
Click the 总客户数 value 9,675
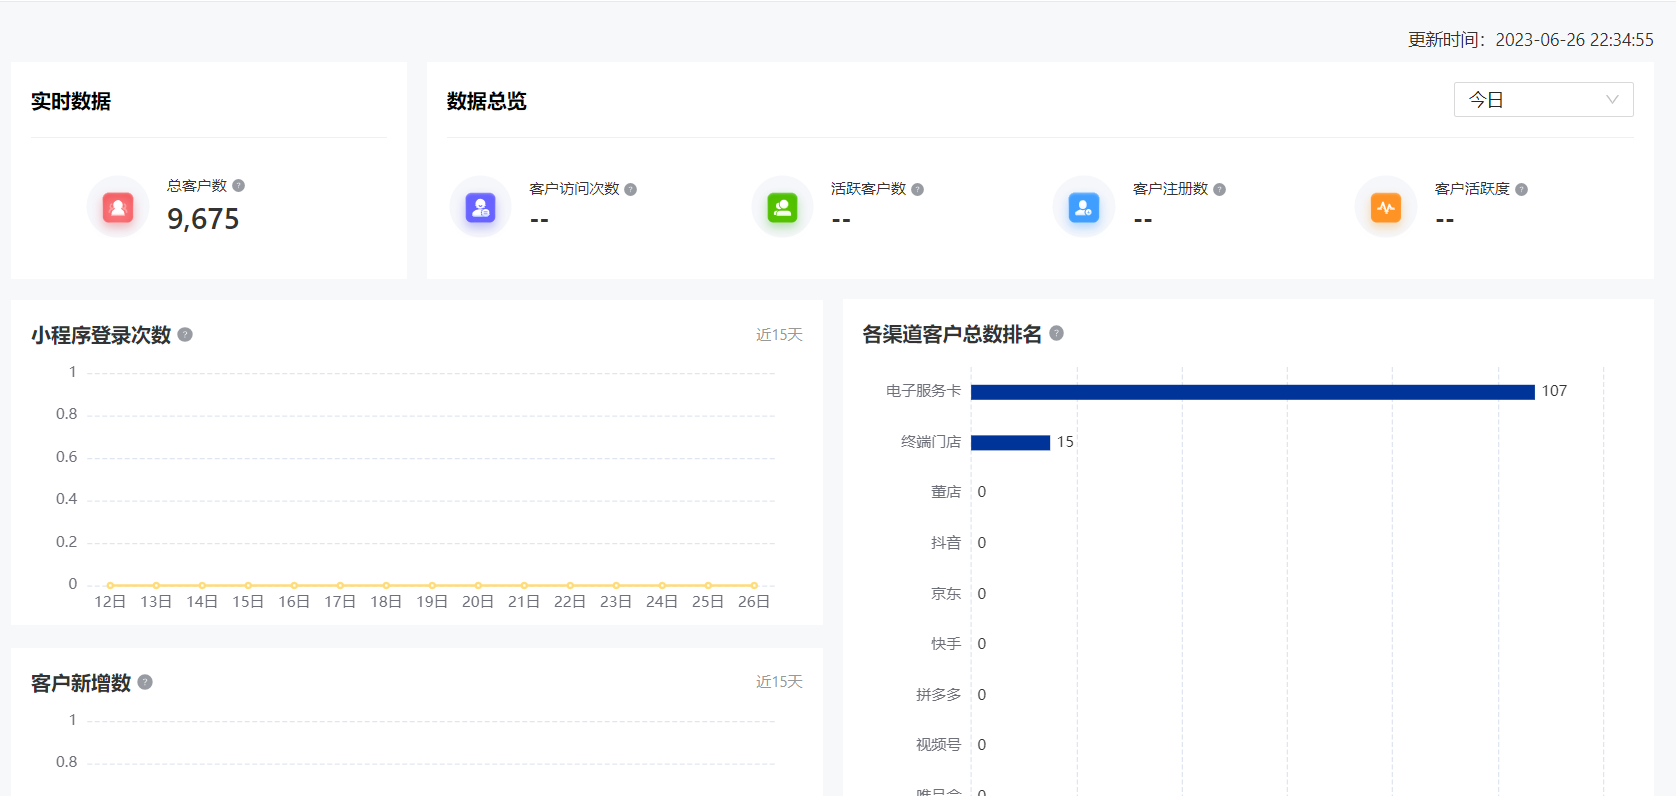click(x=203, y=219)
